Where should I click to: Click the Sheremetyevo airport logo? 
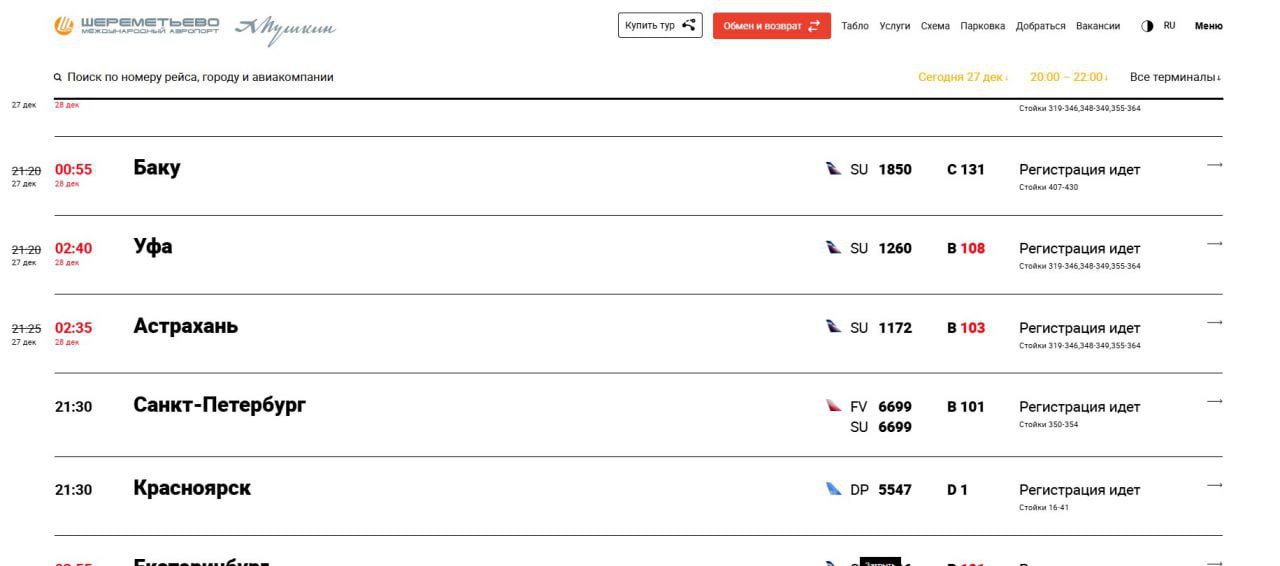[136, 26]
